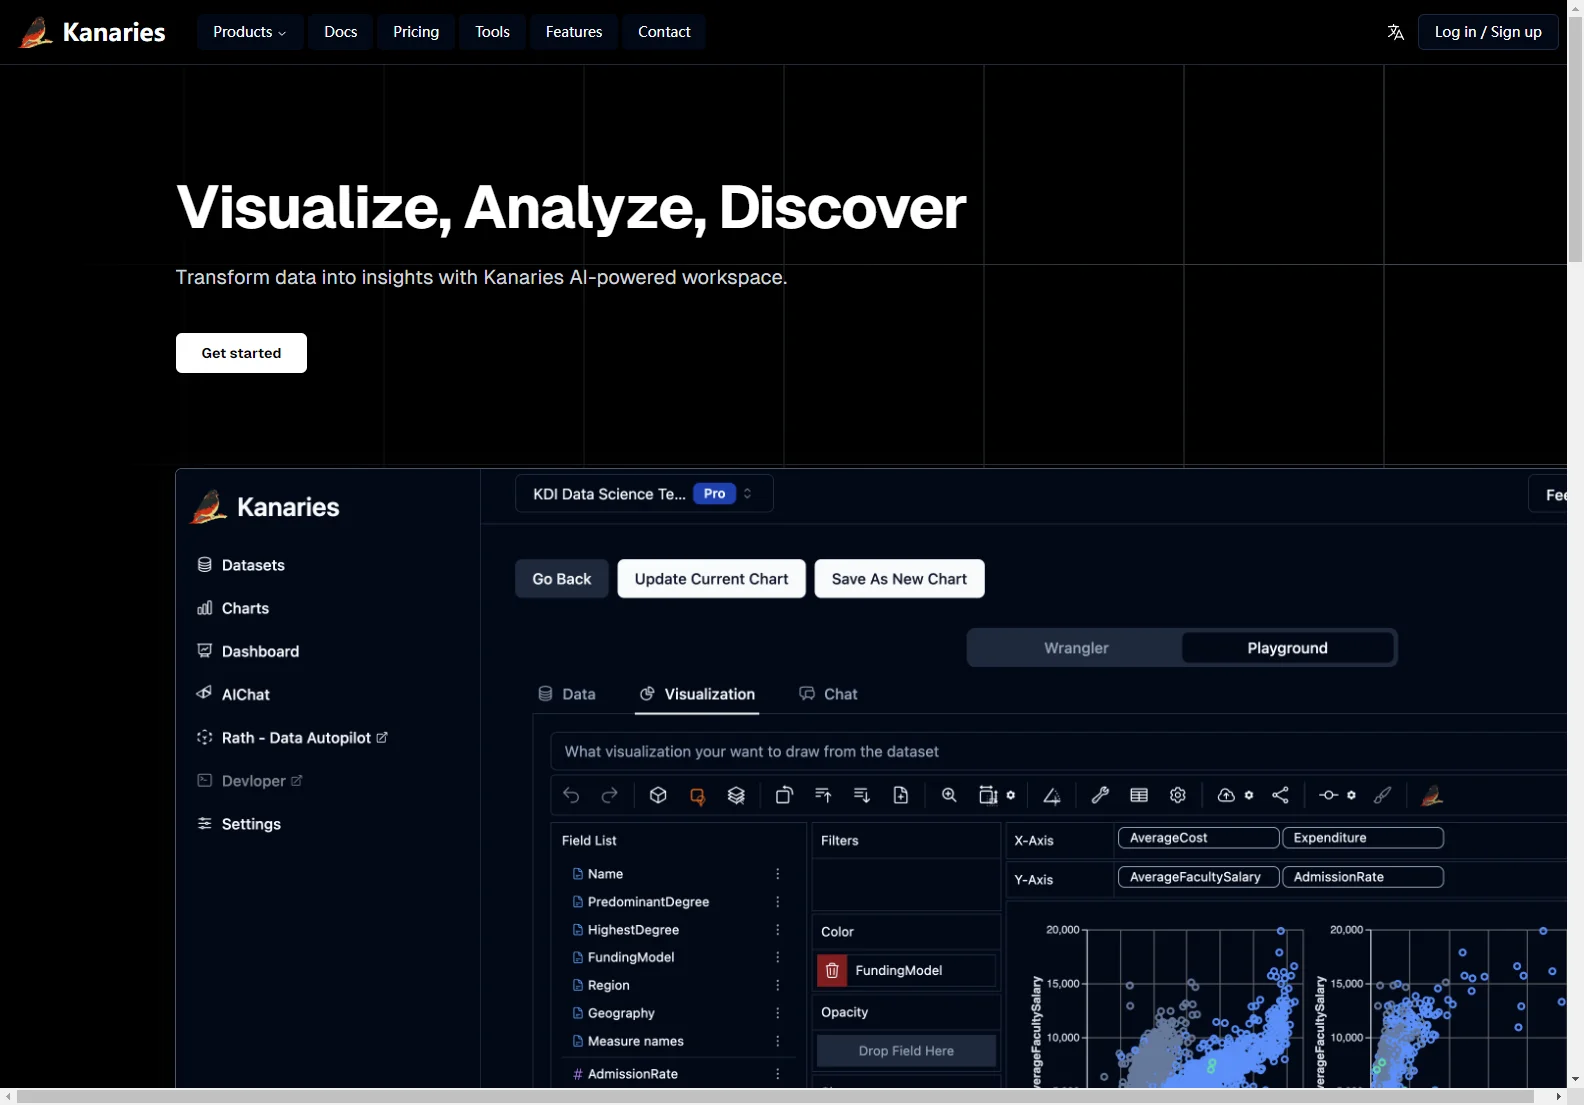Screen dimensions: 1584x1105
Task: Click the sort ascending icon
Action: (x=823, y=795)
